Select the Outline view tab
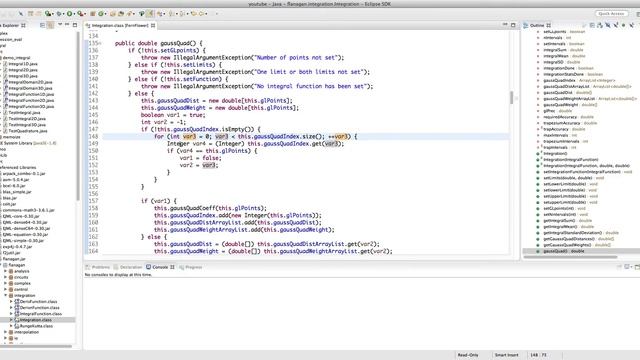The height and width of the screenshot is (360, 640). click(x=537, y=25)
